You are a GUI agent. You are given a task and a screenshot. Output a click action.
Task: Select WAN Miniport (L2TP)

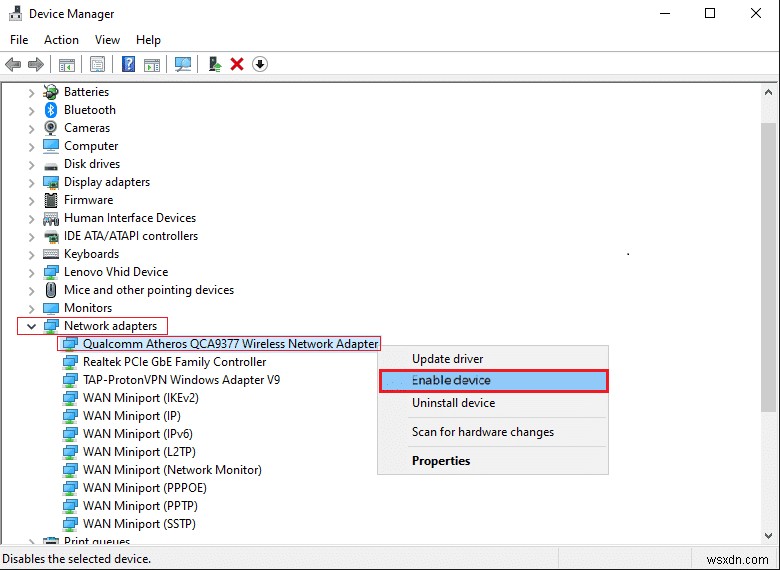139,452
